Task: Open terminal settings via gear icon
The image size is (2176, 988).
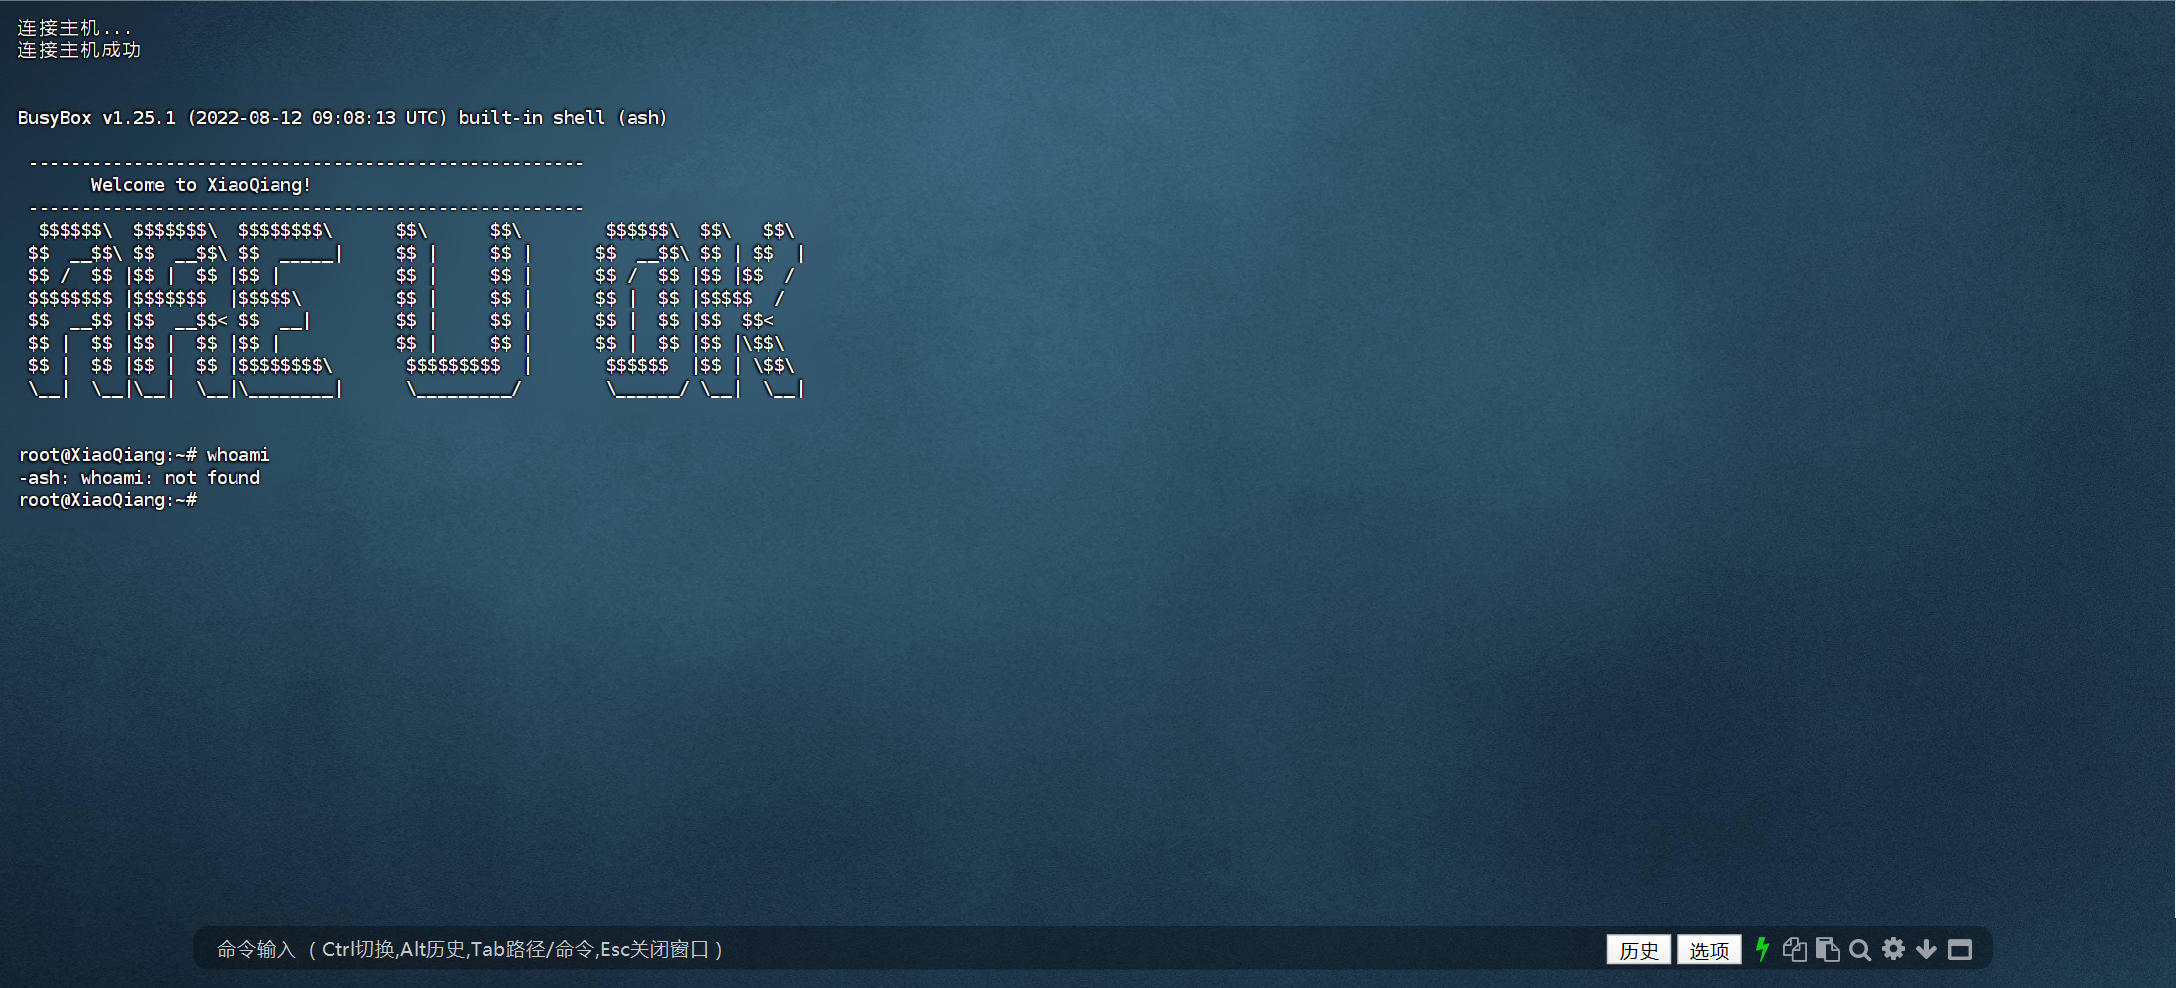Action: click(x=1893, y=949)
